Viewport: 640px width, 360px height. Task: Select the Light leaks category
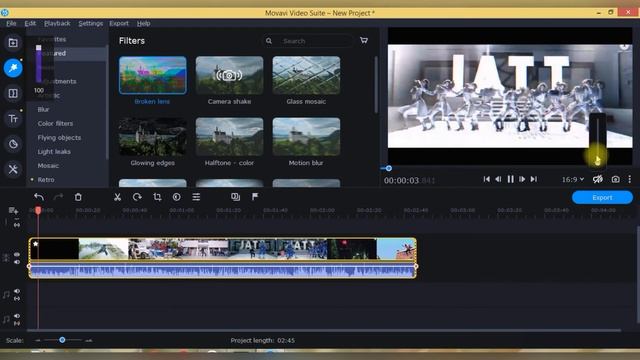click(x=54, y=151)
